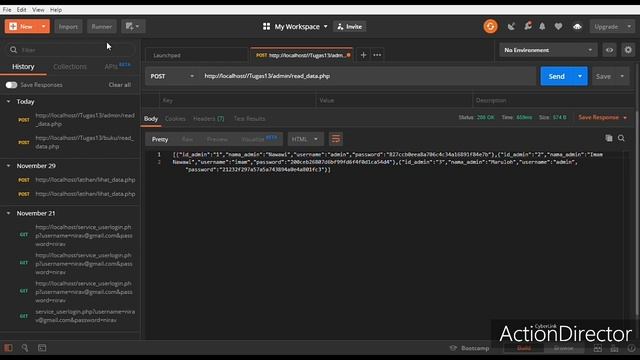This screenshot has height=360, width=640.
Task: Click the request URL input field
Action: pos(367,76)
